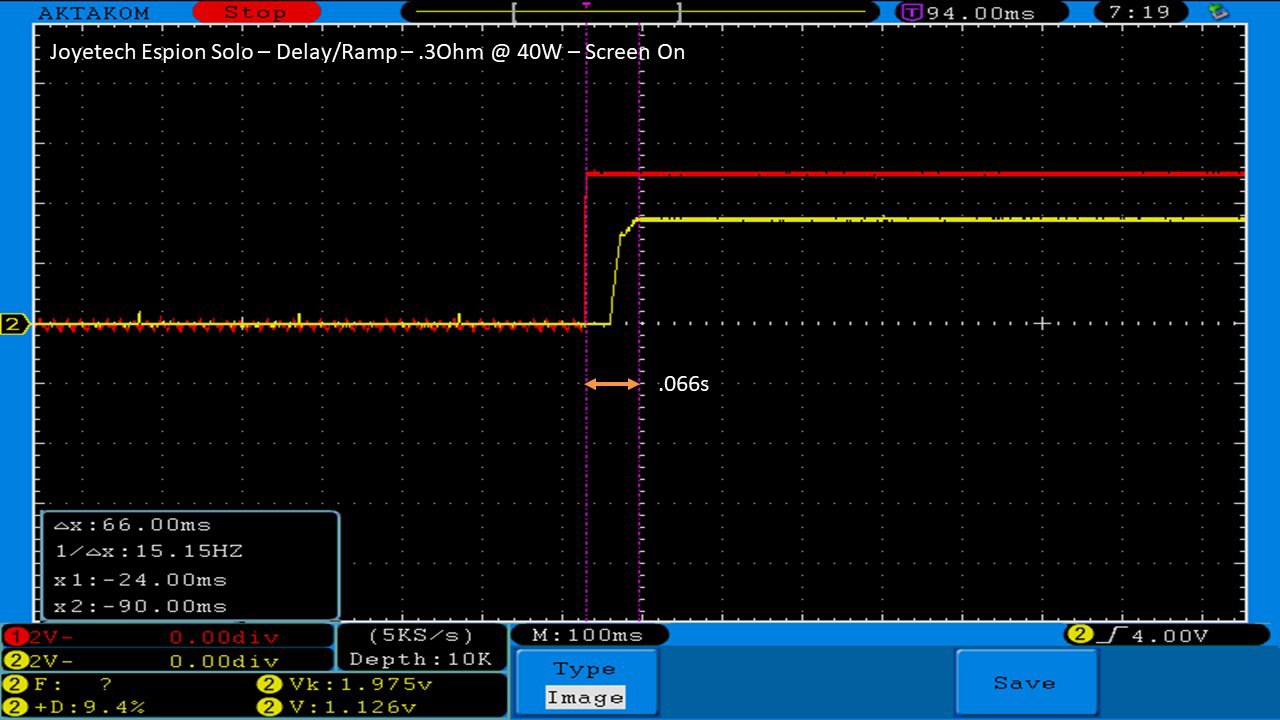Viewport: 1280px width, 720px height.
Task: Click the Depth:10K memory depth readout
Action: point(420,660)
